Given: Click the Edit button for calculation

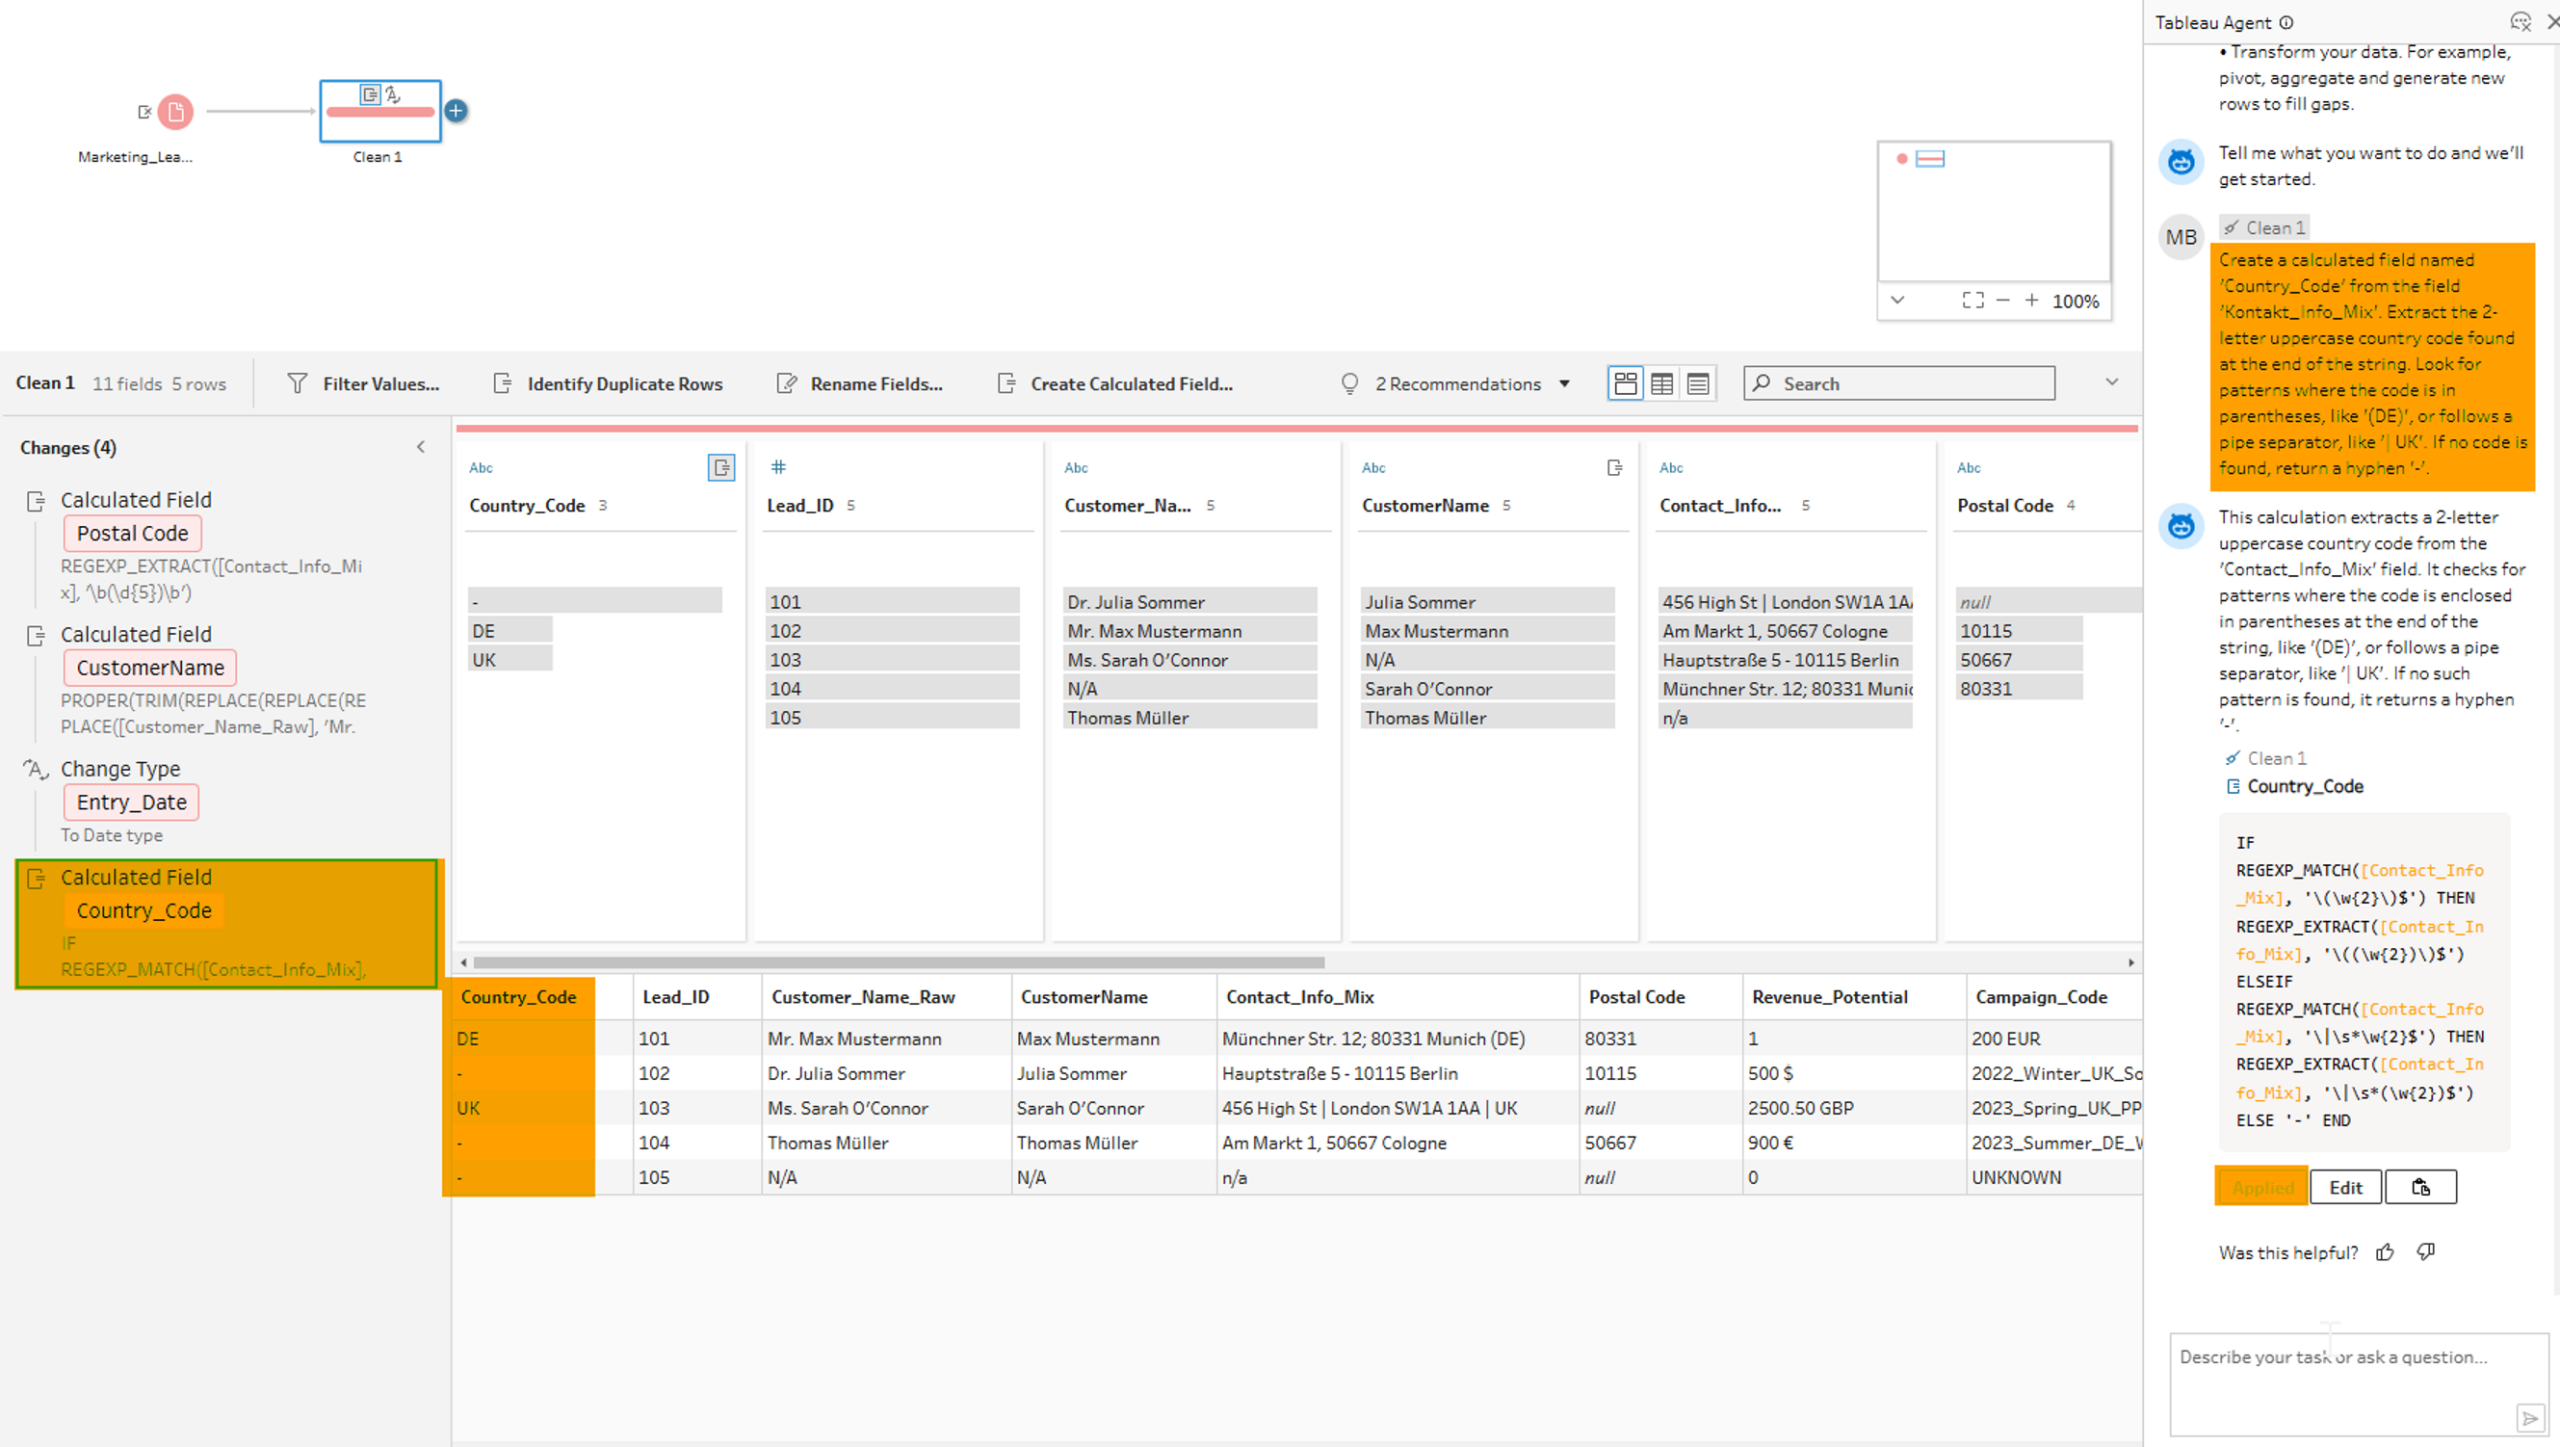Looking at the screenshot, I should point(2345,1187).
